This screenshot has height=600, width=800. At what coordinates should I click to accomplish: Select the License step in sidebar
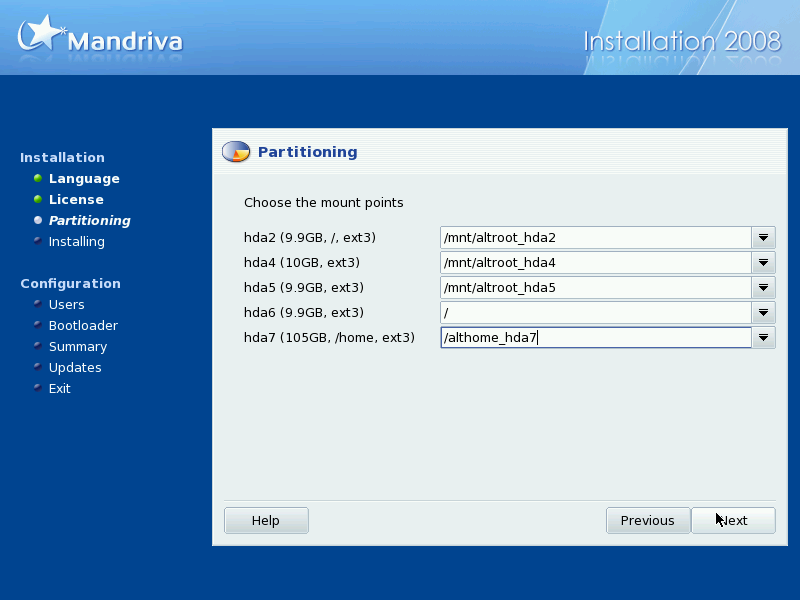pyautogui.click(x=76, y=199)
